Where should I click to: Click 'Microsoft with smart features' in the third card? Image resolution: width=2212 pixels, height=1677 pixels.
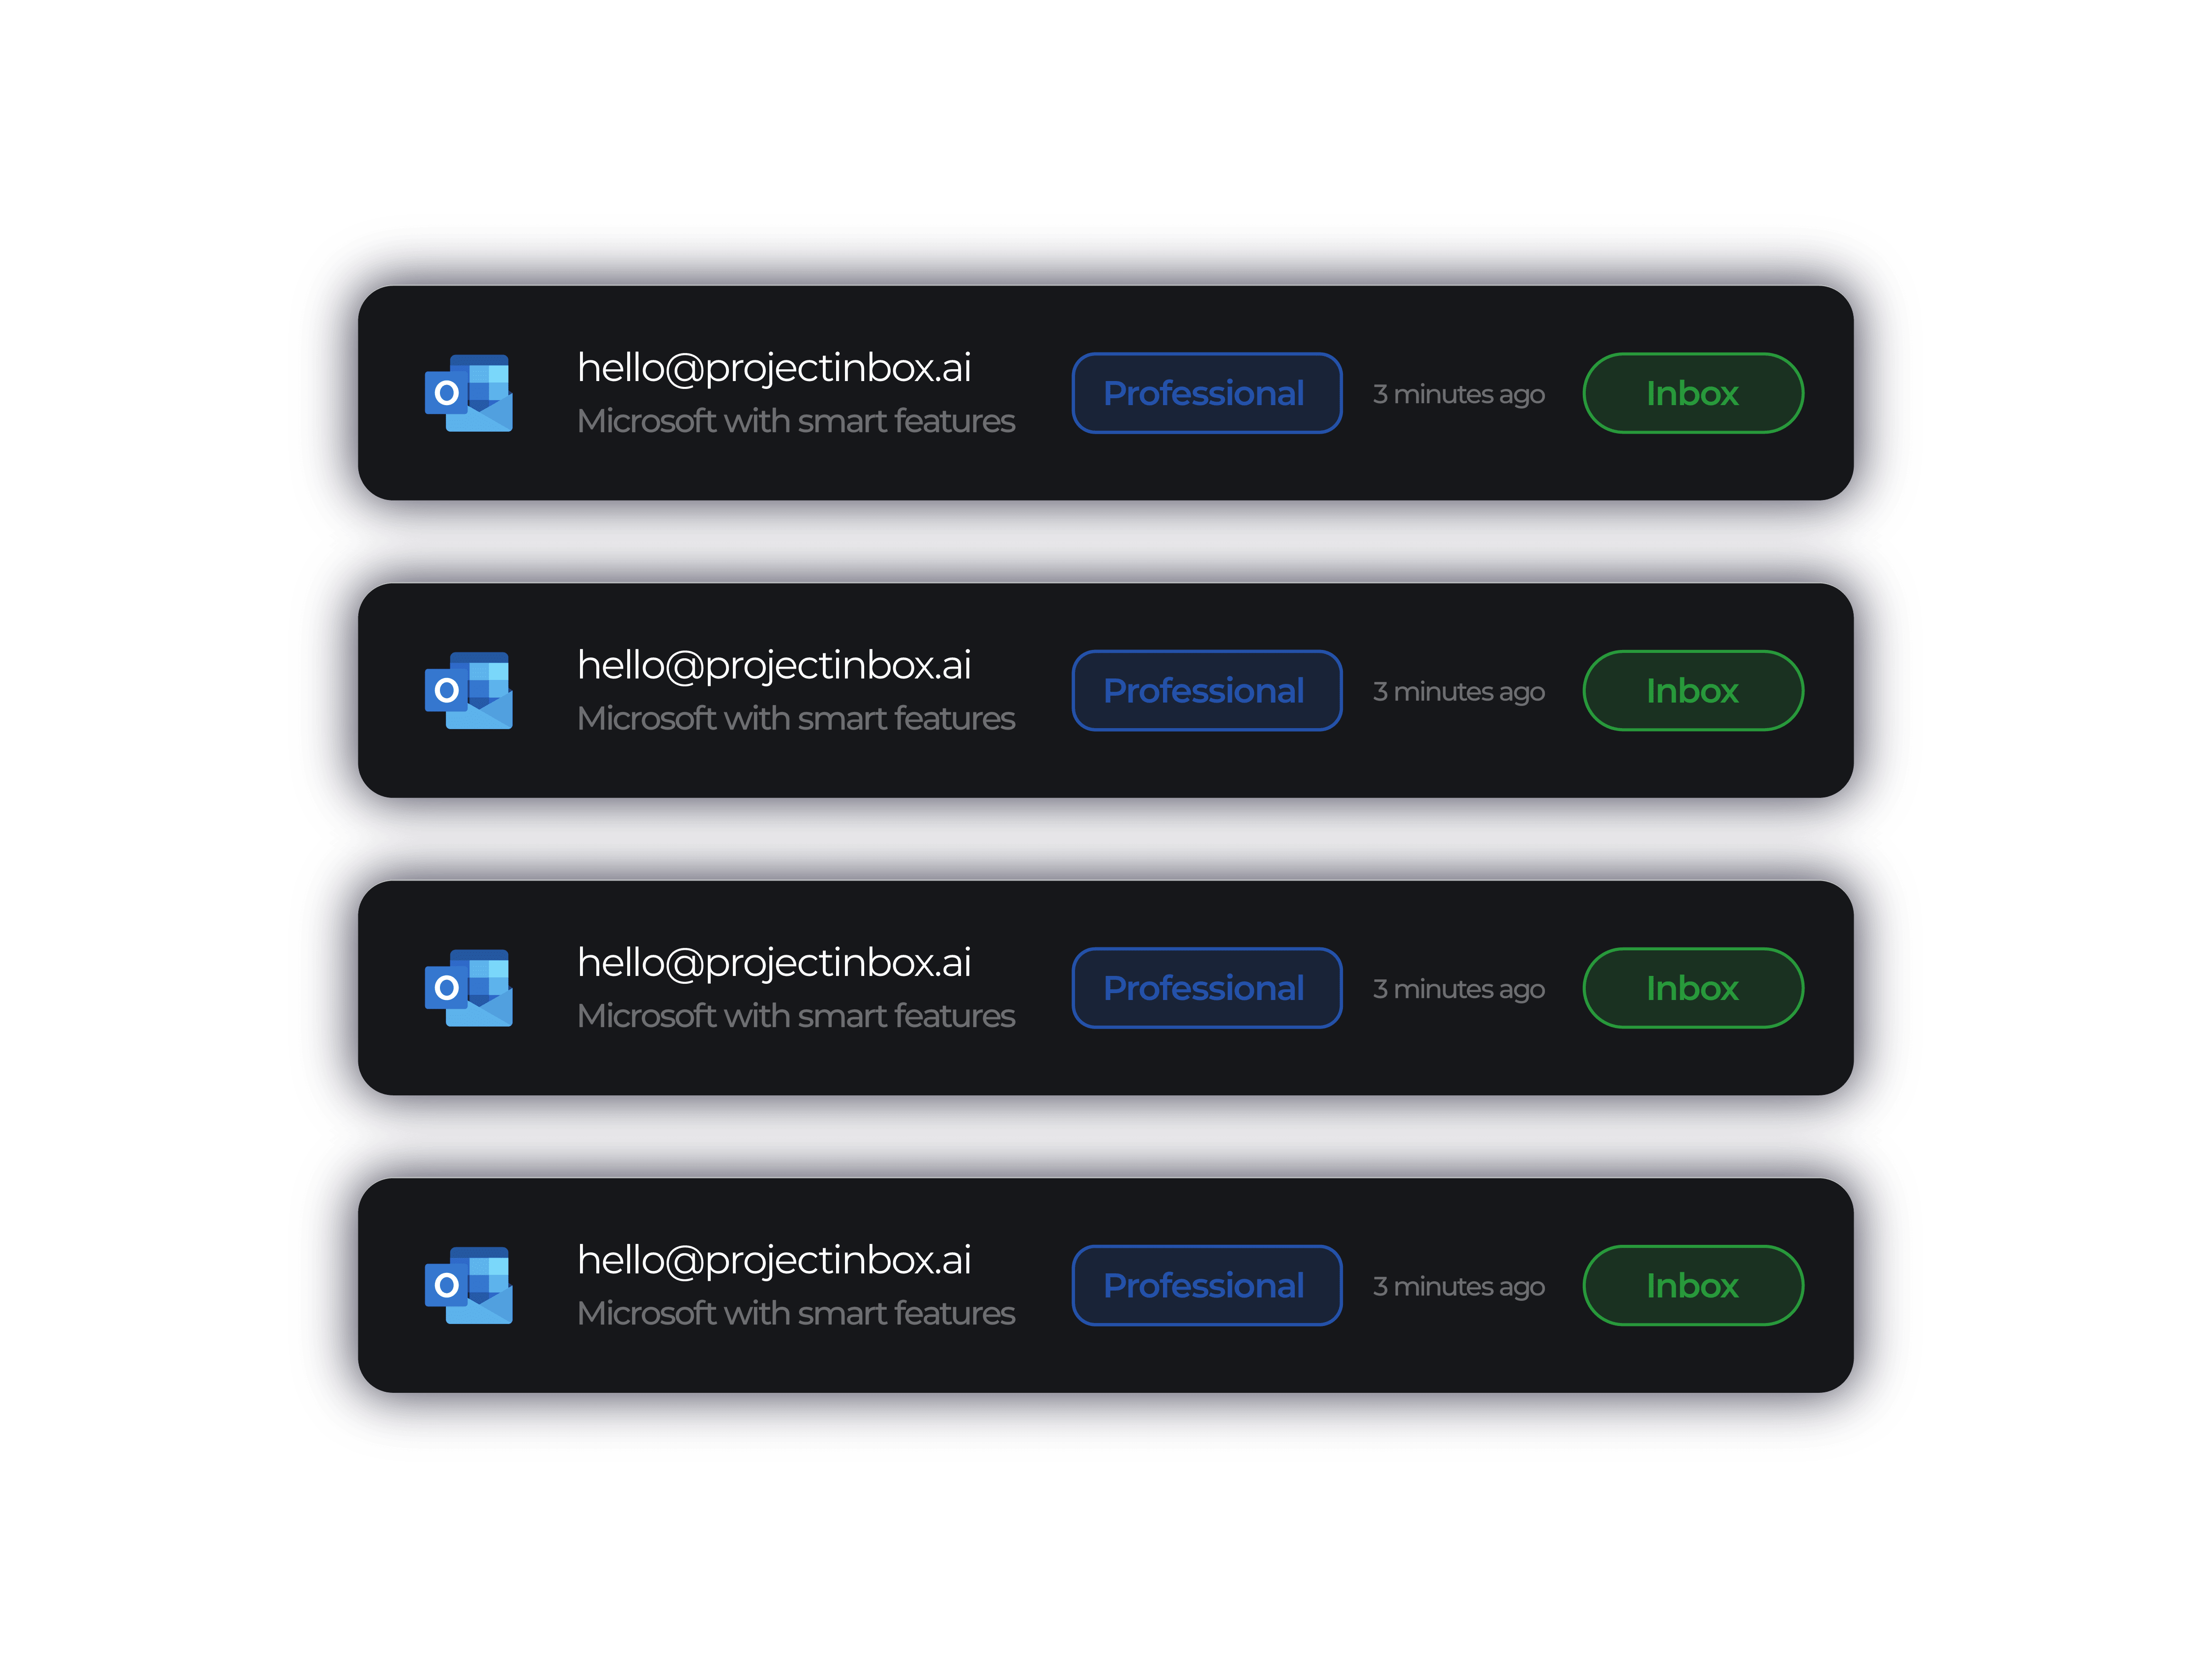tap(796, 1016)
